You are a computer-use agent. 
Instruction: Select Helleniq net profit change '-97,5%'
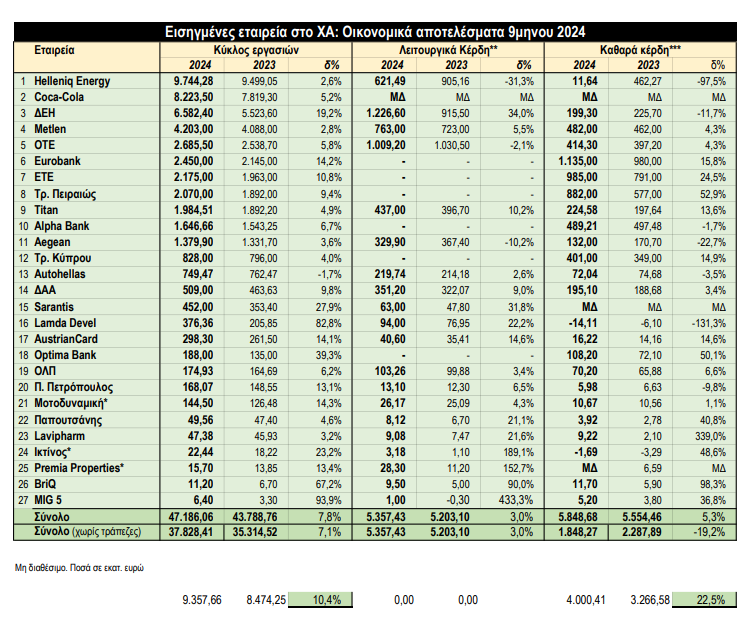[711, 82]
